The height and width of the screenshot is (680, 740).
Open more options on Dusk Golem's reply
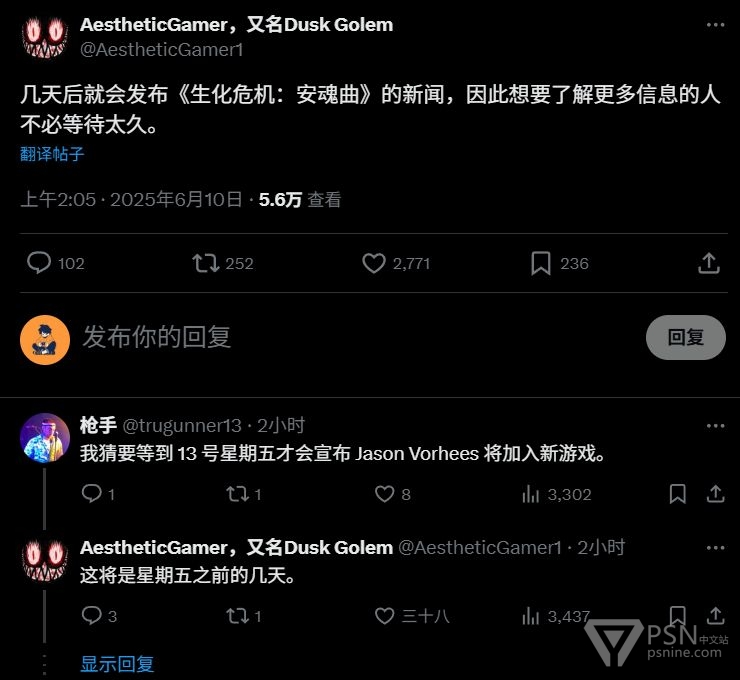click(x=715, y=548)
